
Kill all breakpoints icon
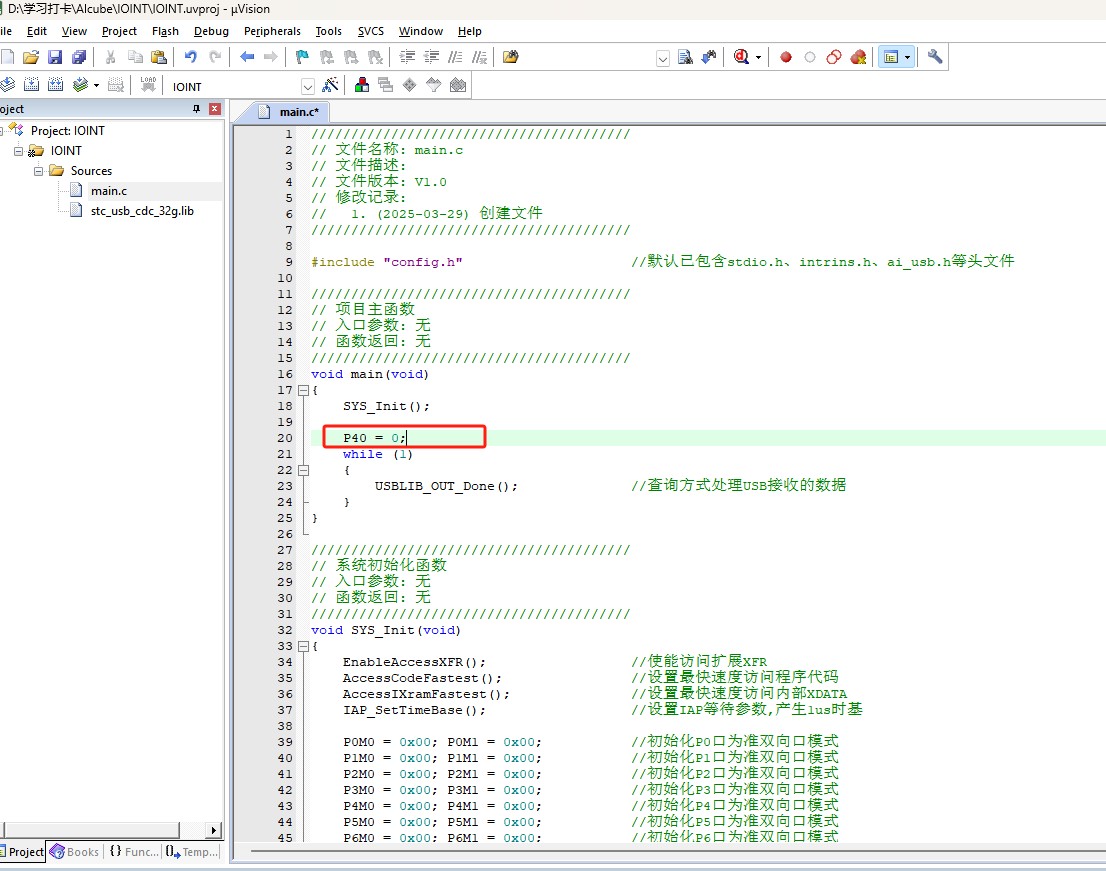858,57
